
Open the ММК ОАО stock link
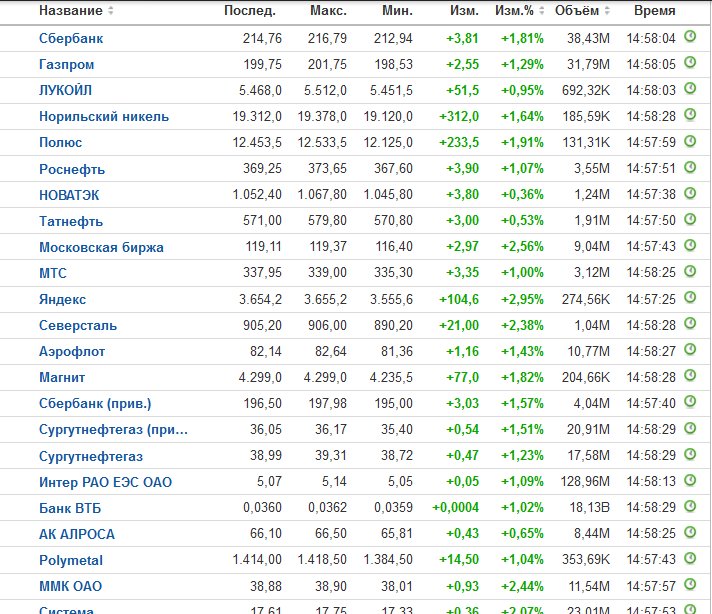coord(70,586)
